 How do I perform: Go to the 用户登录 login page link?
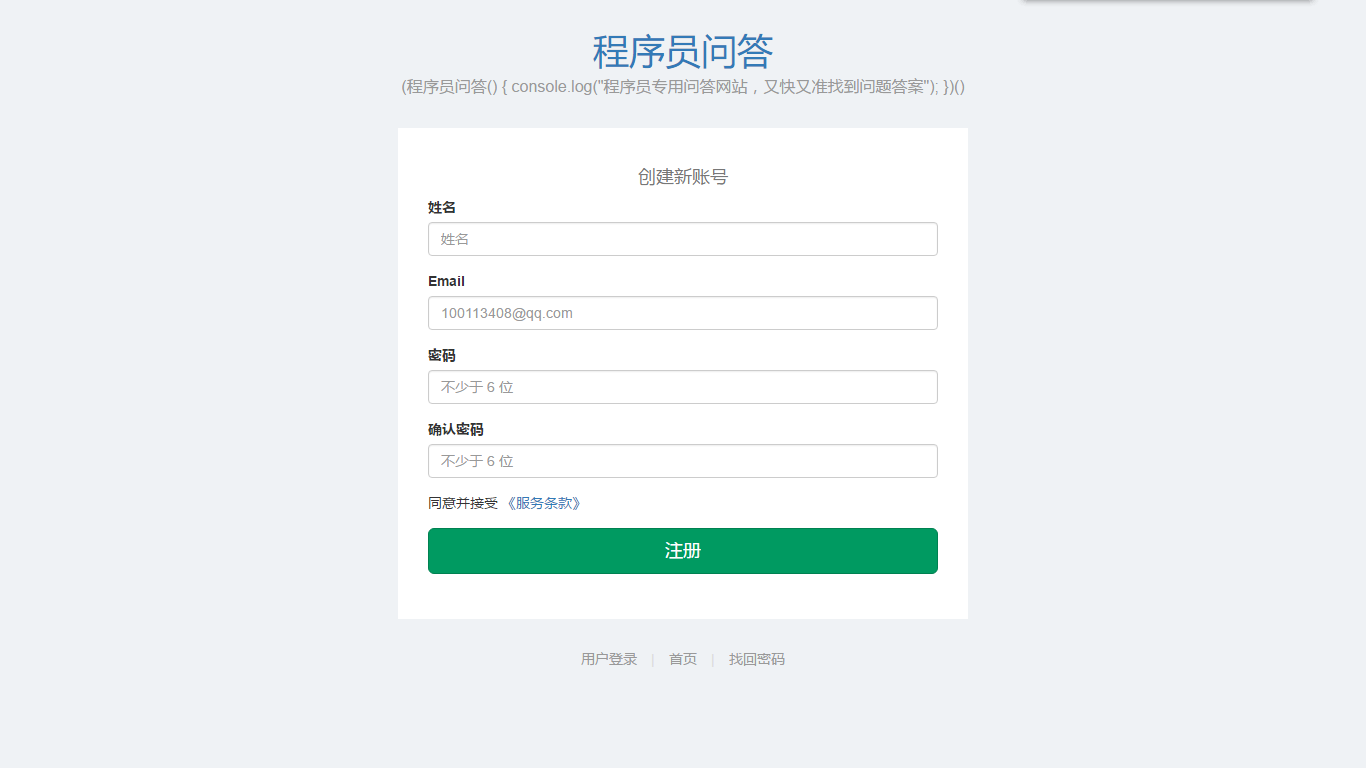tap(609, 659)
